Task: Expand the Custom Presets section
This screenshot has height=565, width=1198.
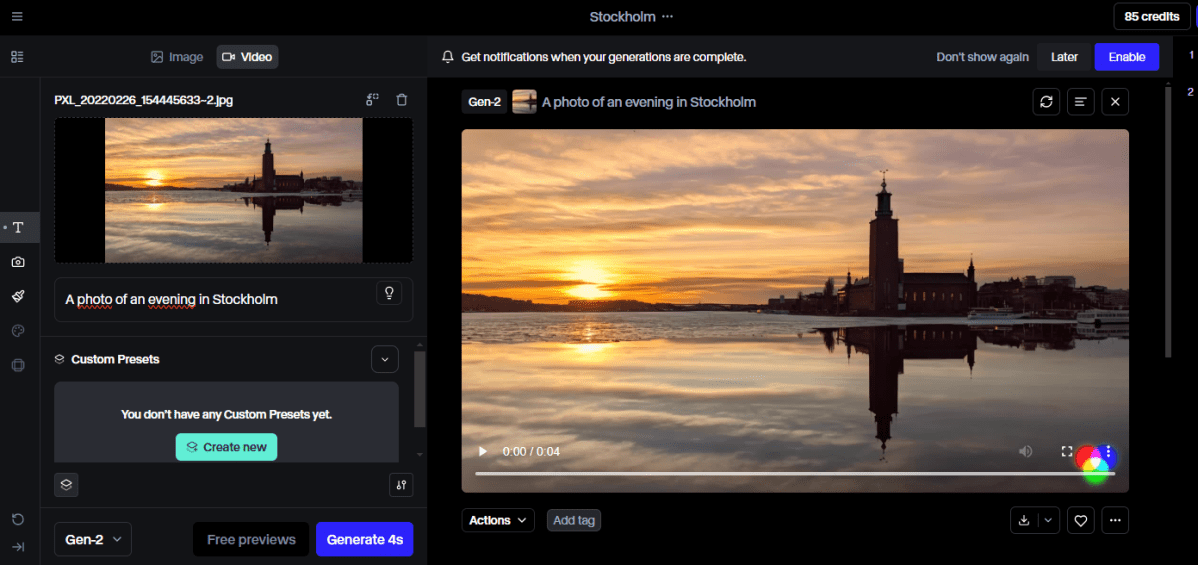Action: coord(384,359)
